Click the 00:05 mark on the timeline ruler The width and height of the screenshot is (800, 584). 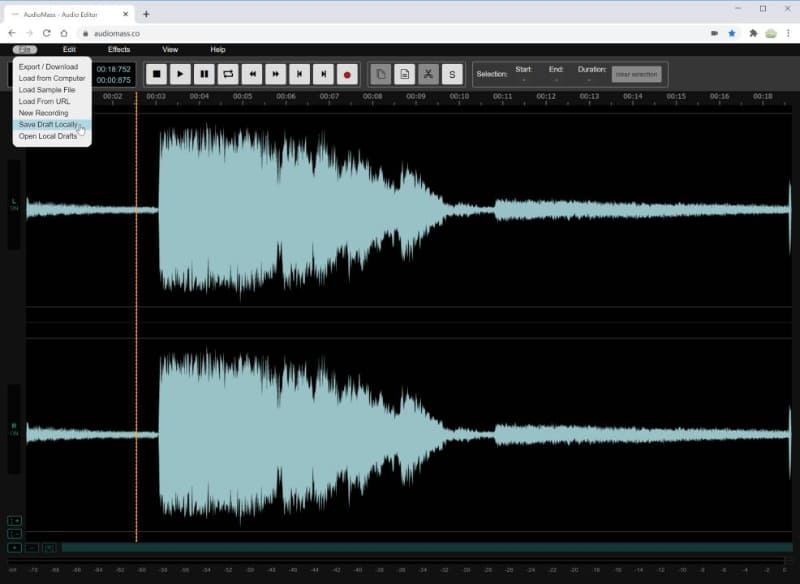coord(242,96)
